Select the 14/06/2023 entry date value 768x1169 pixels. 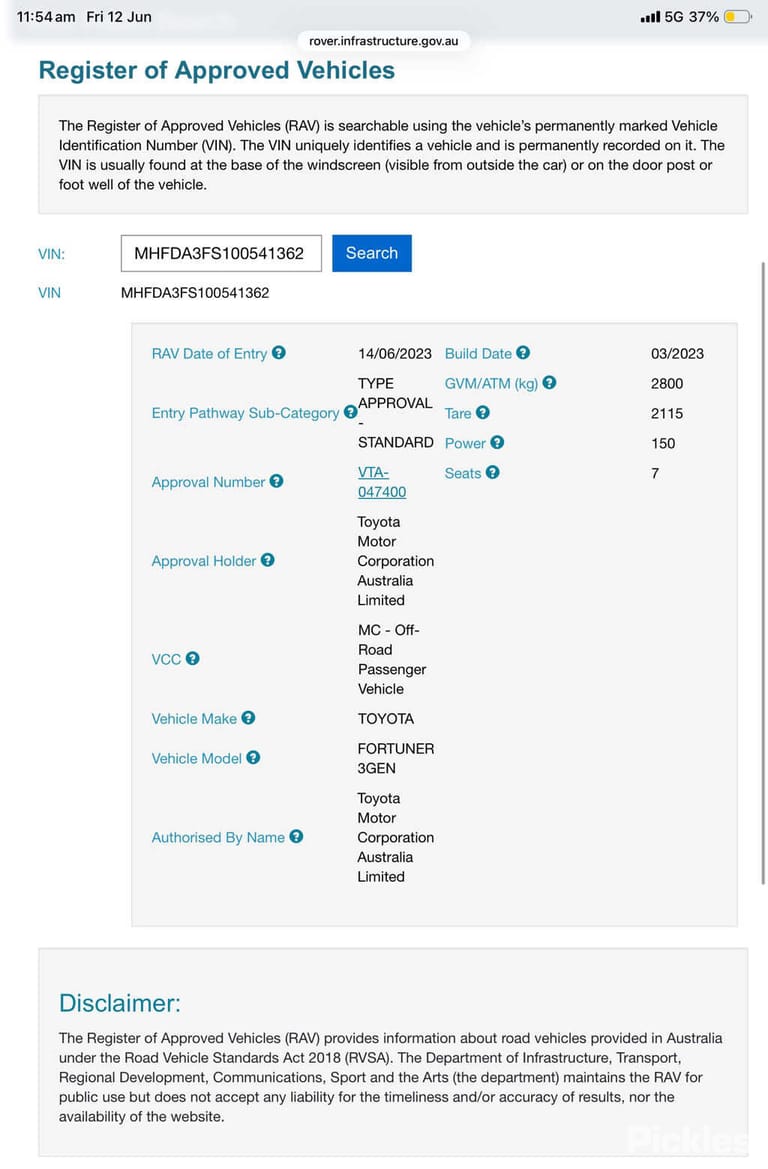(394, 353)
